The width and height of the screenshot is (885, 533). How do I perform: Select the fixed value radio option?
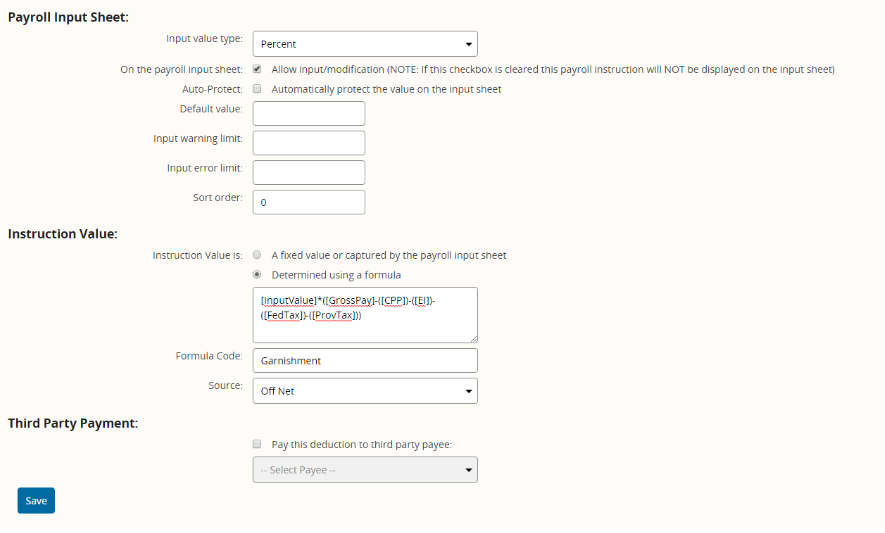coord(257,255)
